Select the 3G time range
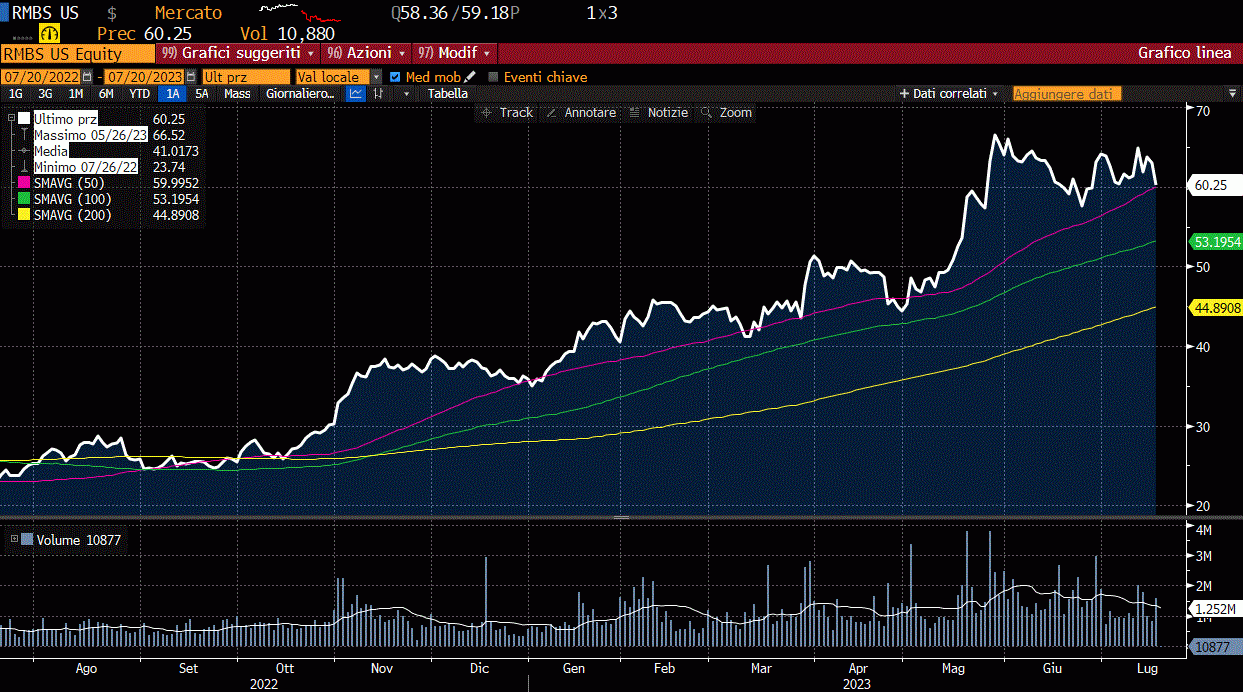 [x=46, y=93]
